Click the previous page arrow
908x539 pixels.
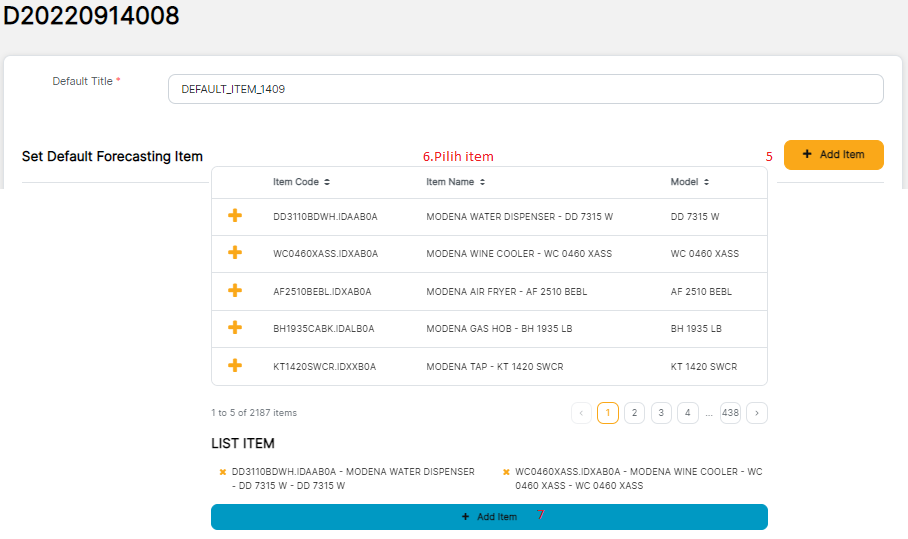tap(581, 413)
